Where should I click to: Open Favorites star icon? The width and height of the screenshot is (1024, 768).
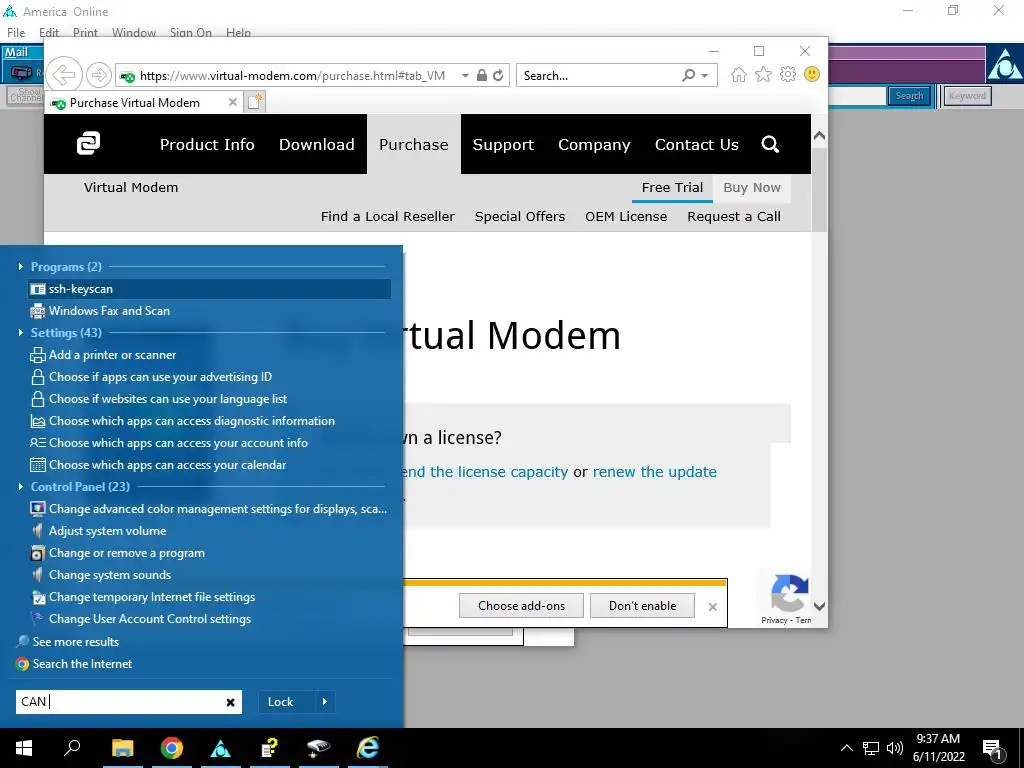(x=763, y=74)
